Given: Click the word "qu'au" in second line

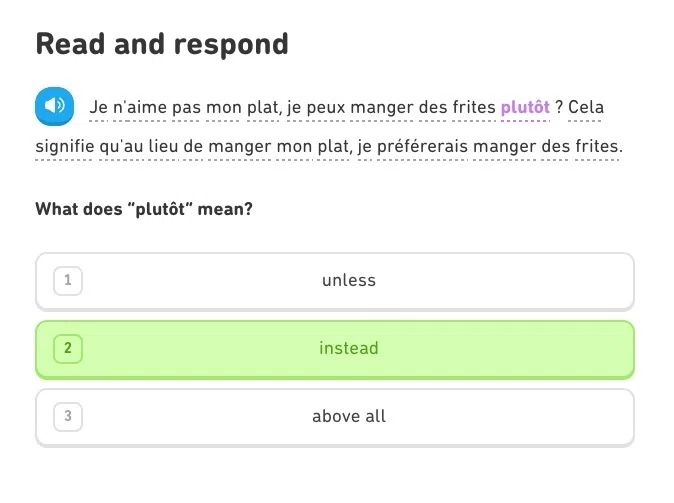Looking at the screenshot, I should [x=121, y=147].
